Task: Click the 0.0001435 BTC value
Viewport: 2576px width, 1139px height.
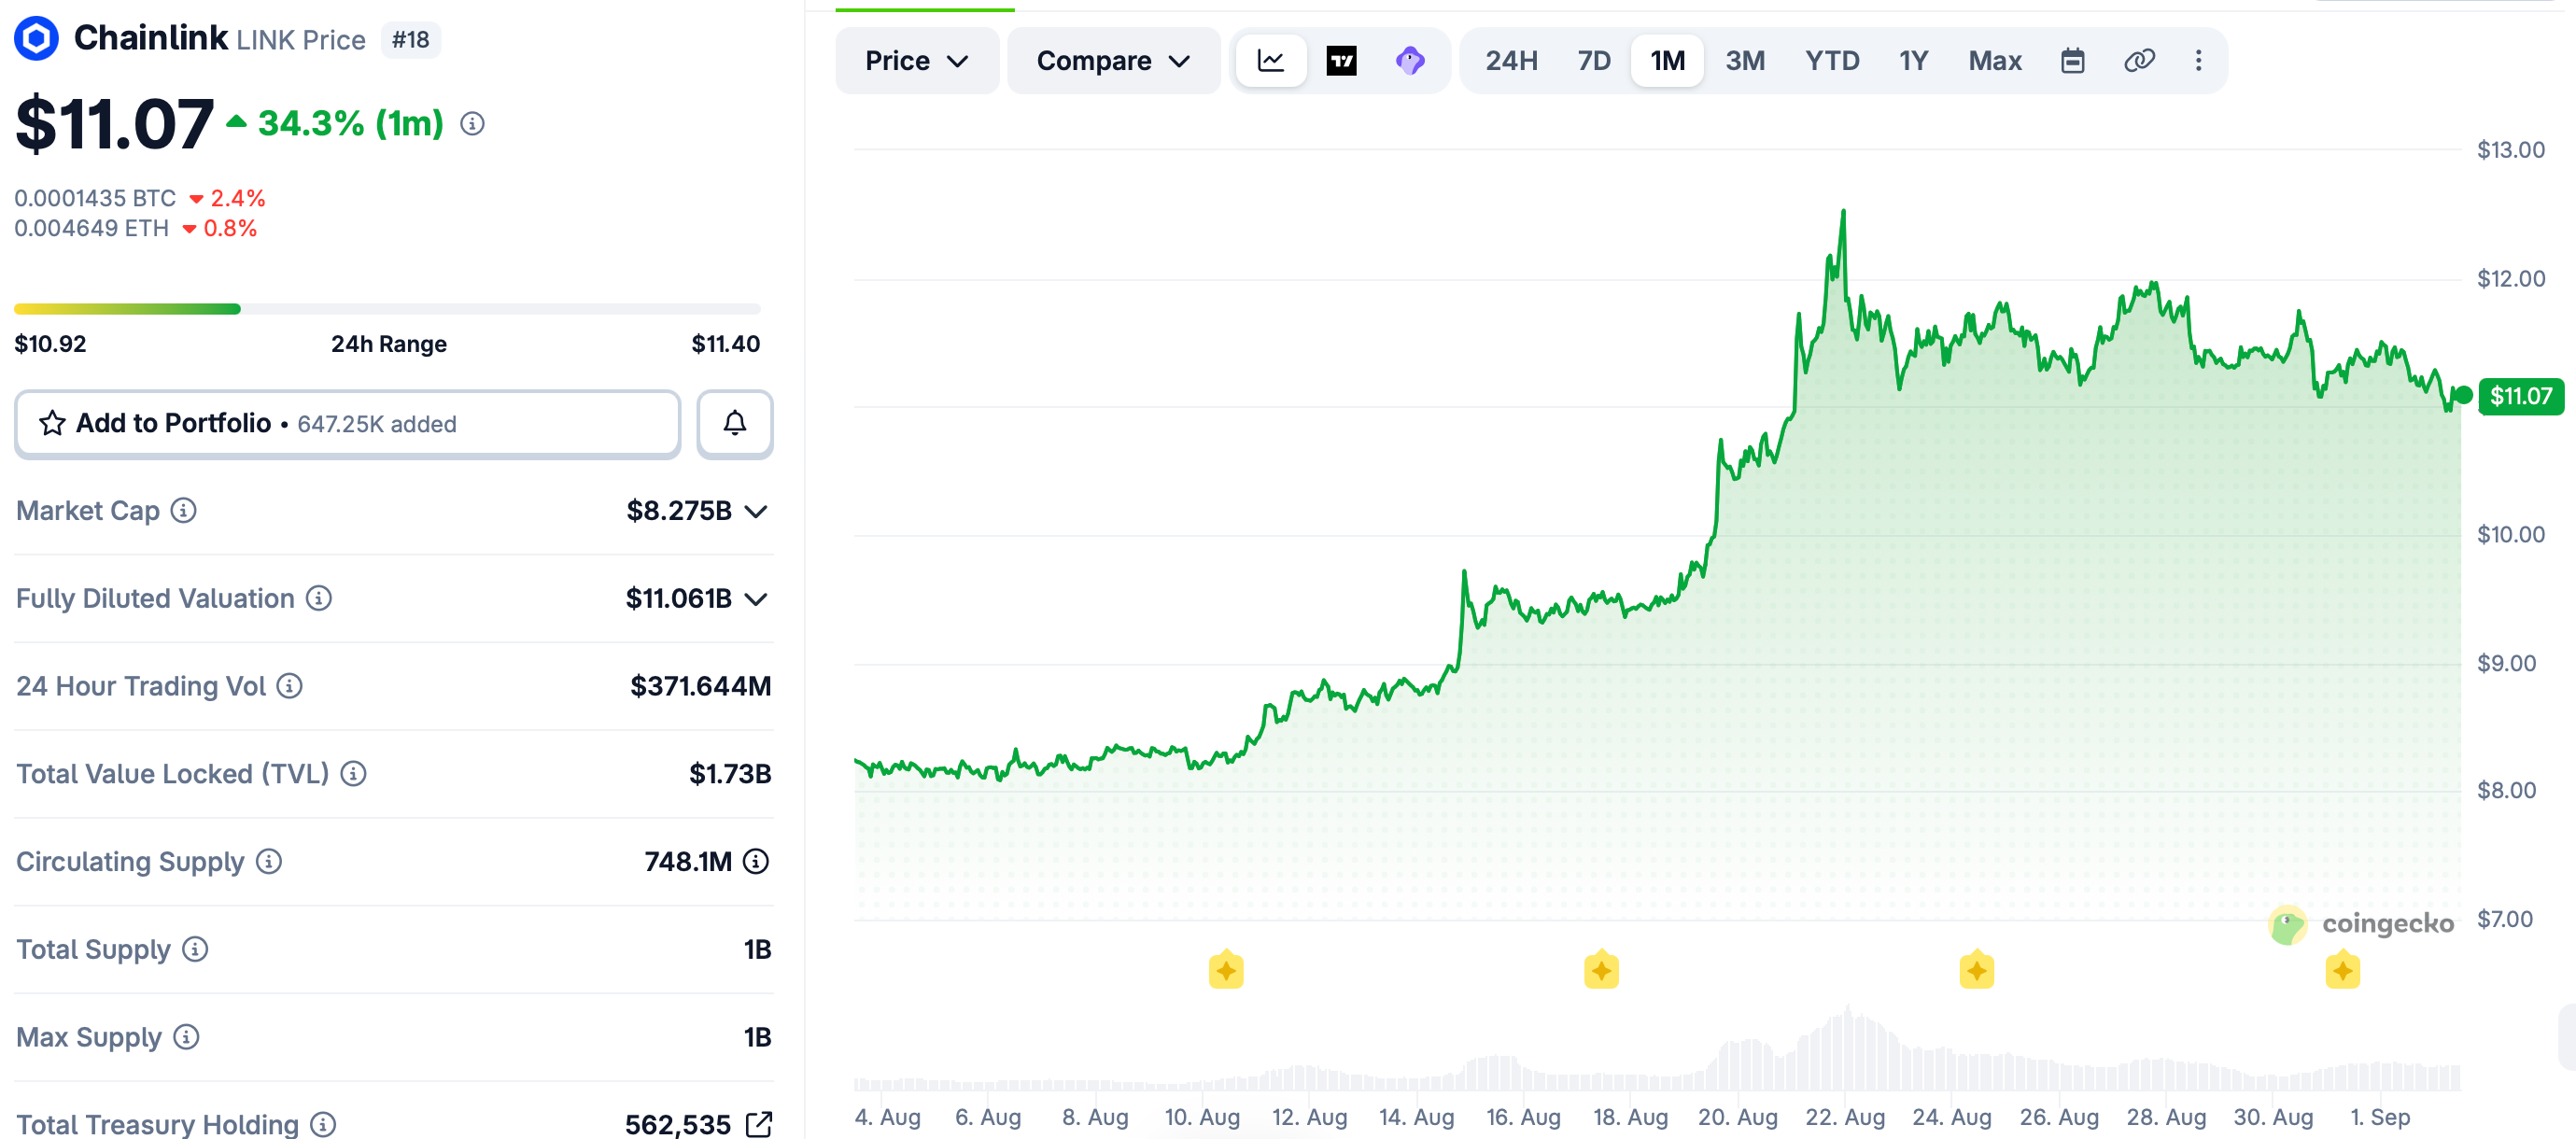Action: pos(95,198)
